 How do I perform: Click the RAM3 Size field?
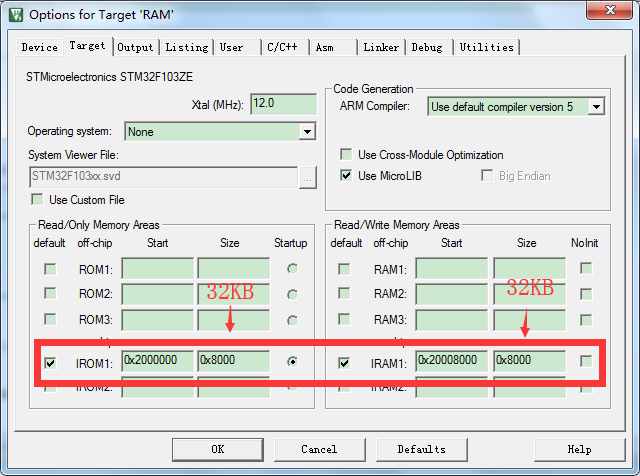[x=529, y=320]
